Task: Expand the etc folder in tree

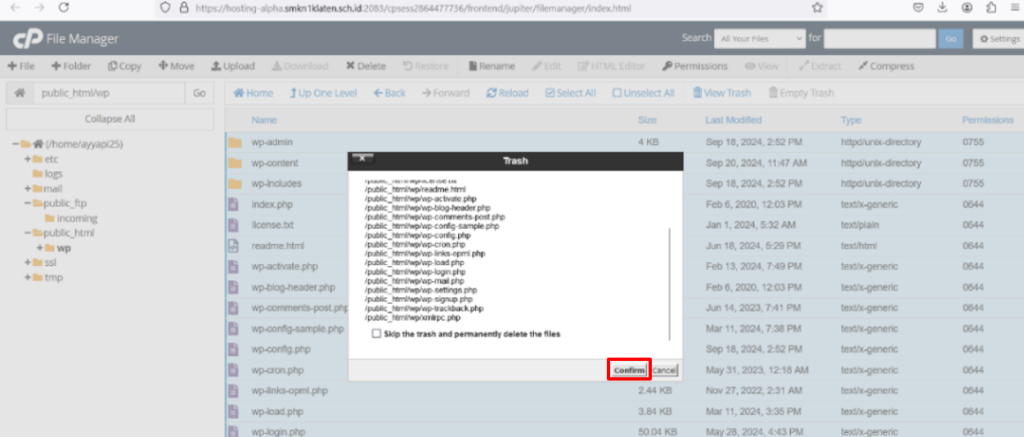Action: point(28,159)
